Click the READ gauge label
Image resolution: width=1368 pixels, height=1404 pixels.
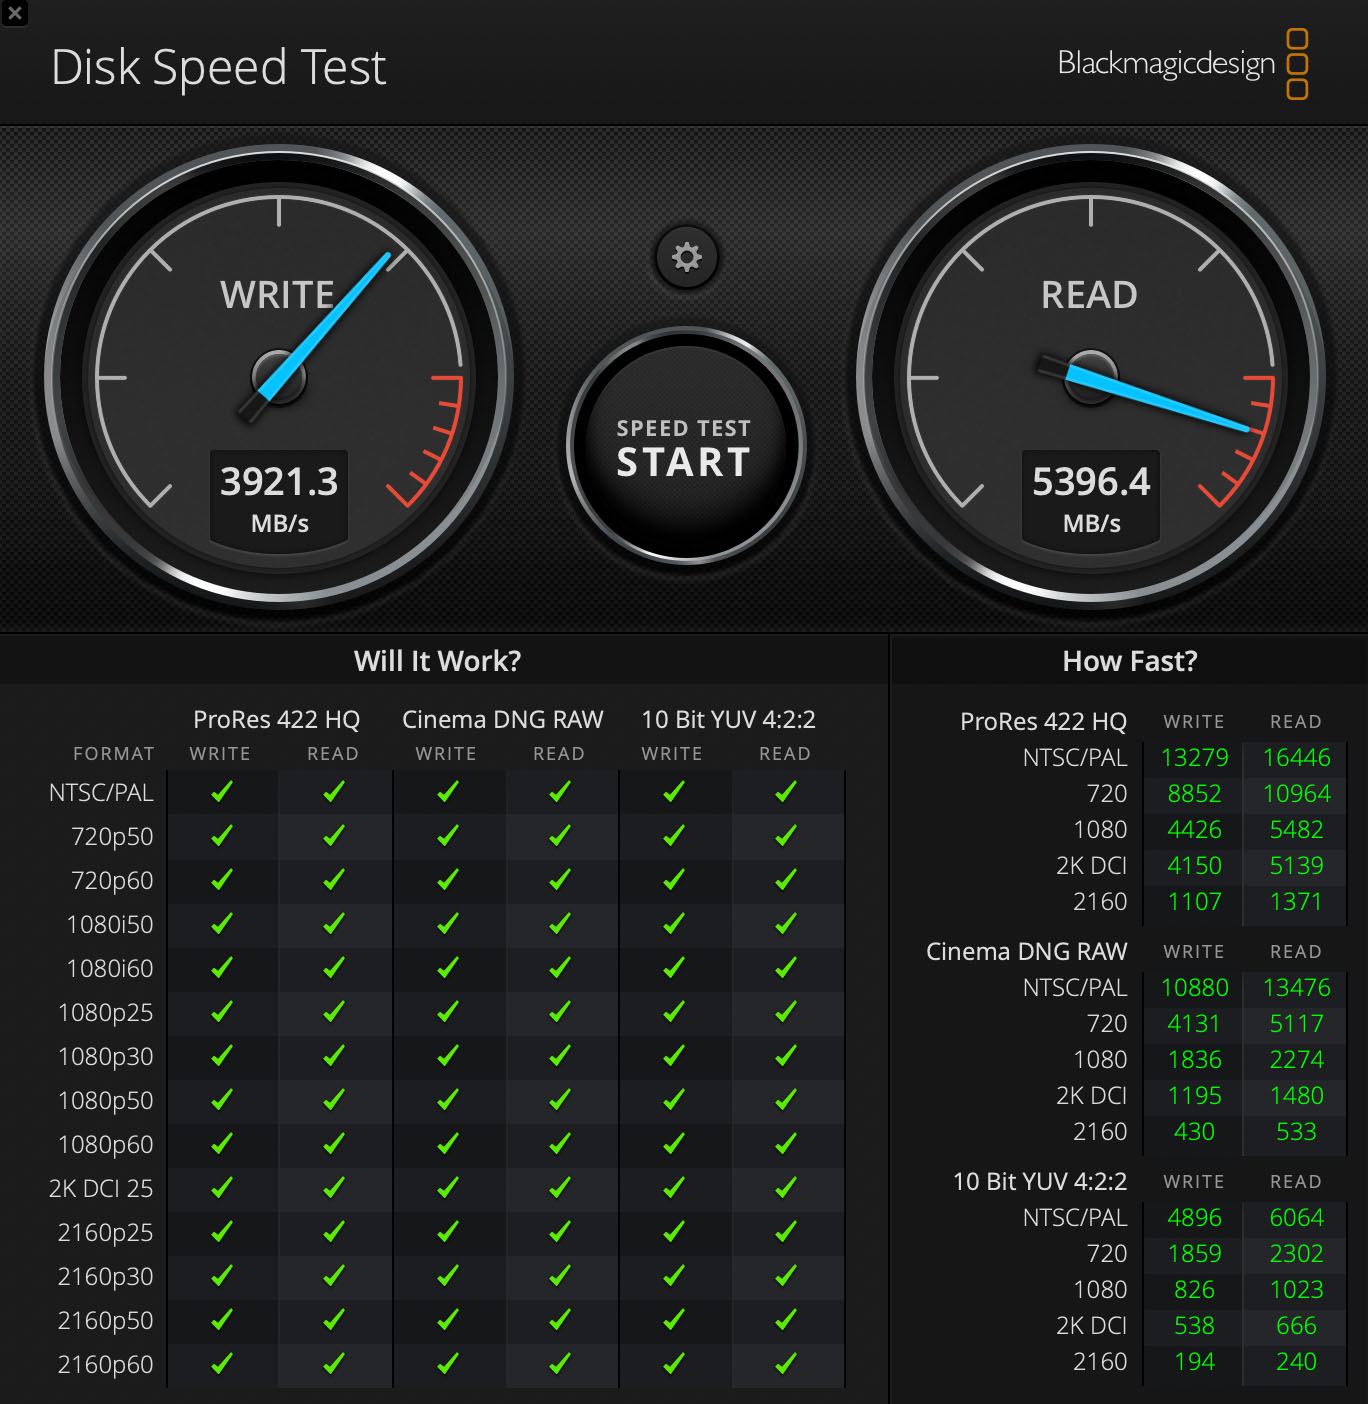[1089, 295]
